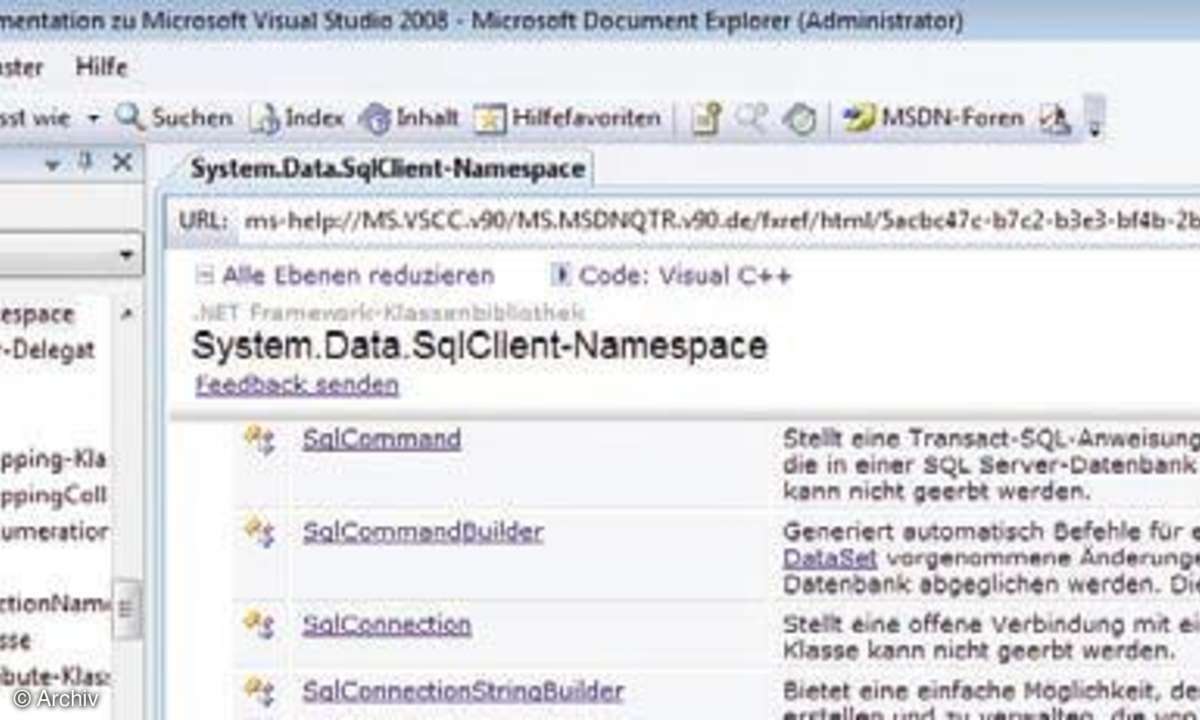Select the 'espace' tree entry in left panel
This screenshot has width=1200, height=720.
tap(37, 314)
